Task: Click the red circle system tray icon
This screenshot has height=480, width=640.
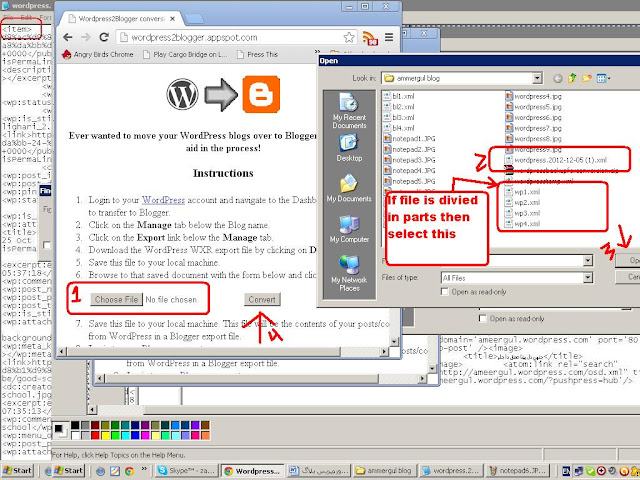Action: [x=601, y=471]
